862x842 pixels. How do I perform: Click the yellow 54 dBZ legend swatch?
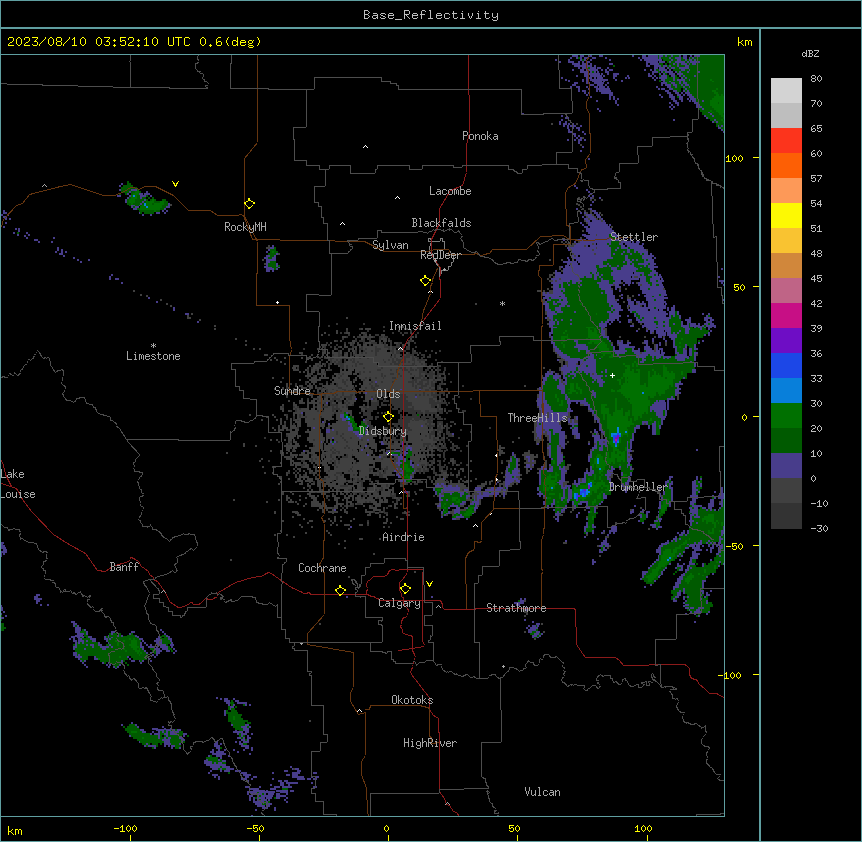786,215
